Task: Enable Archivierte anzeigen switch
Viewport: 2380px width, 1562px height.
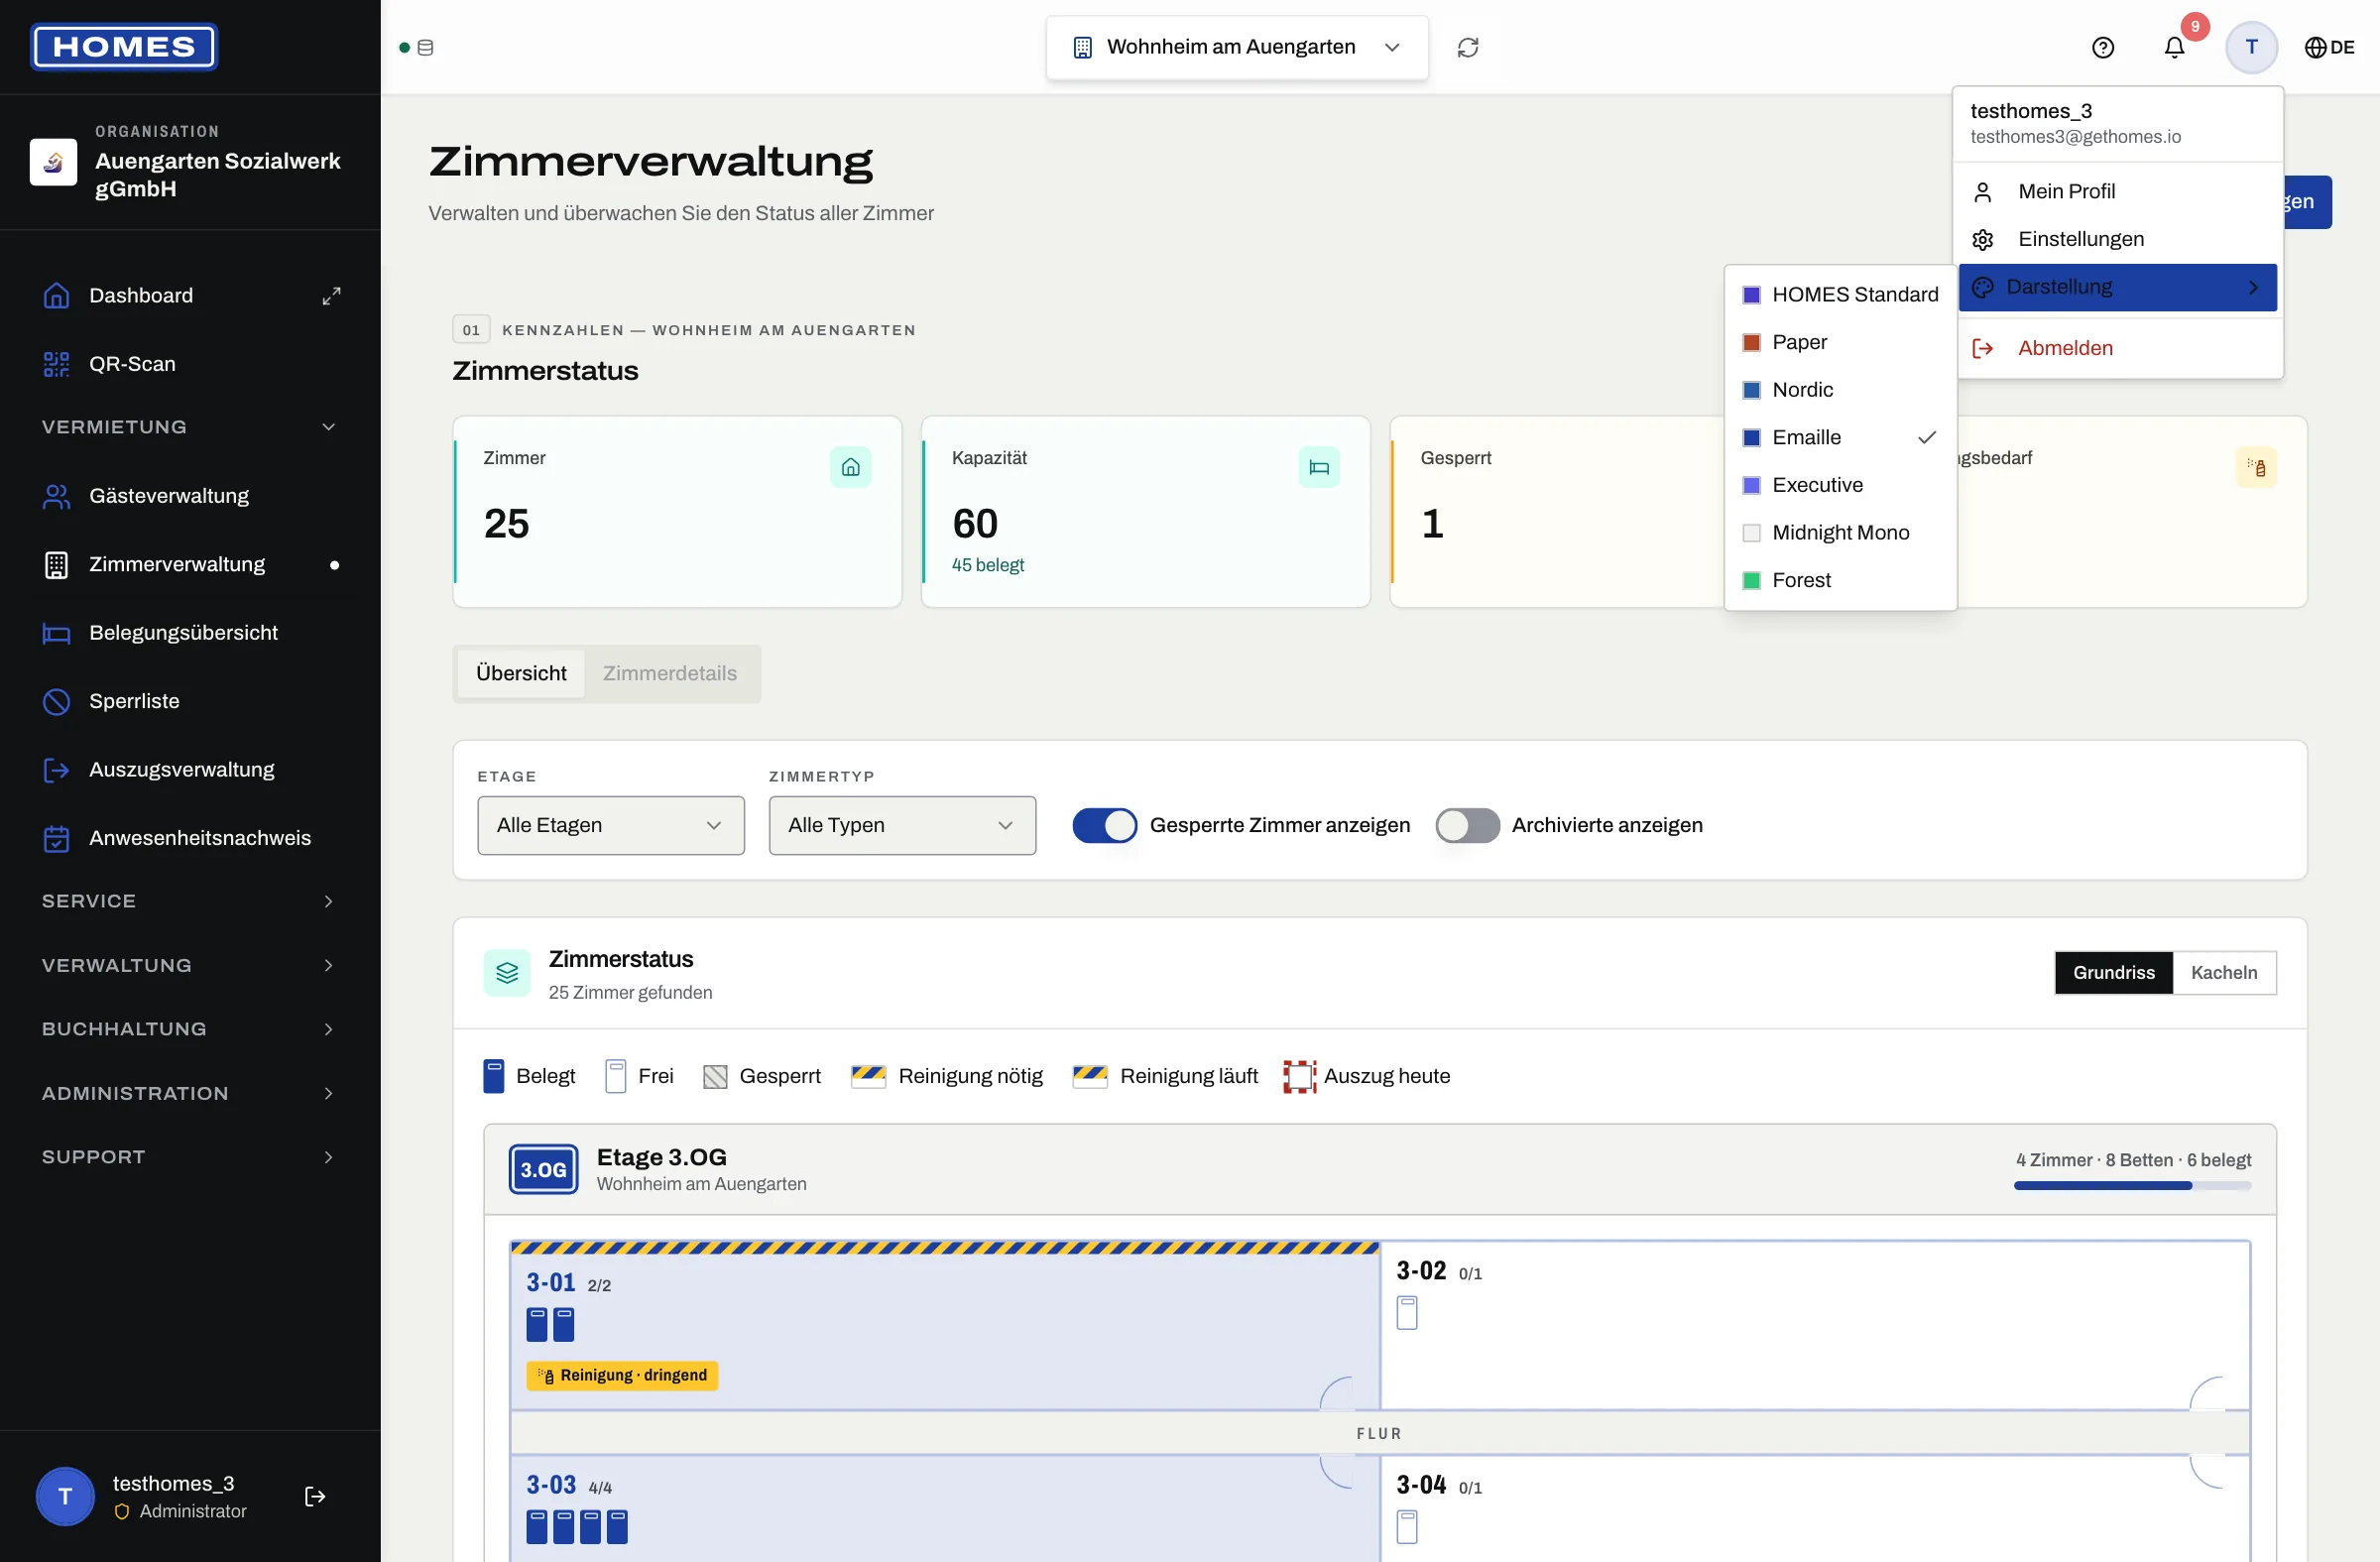Action: [x=1467, y=825]
